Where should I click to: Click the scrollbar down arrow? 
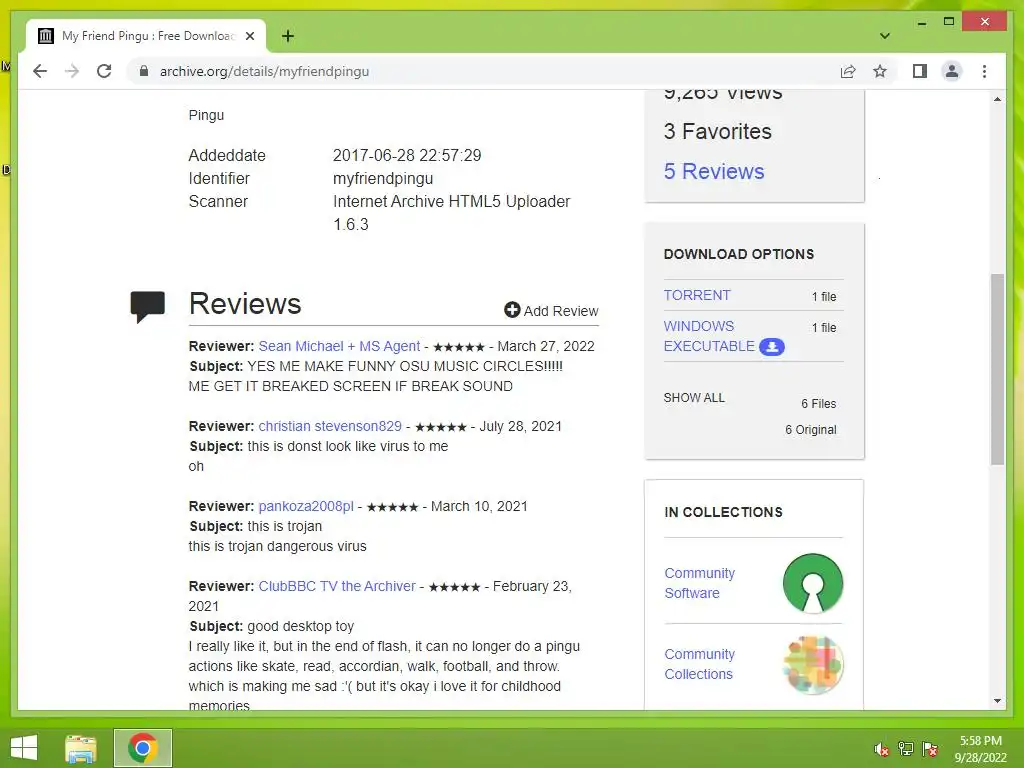(997, 701)
